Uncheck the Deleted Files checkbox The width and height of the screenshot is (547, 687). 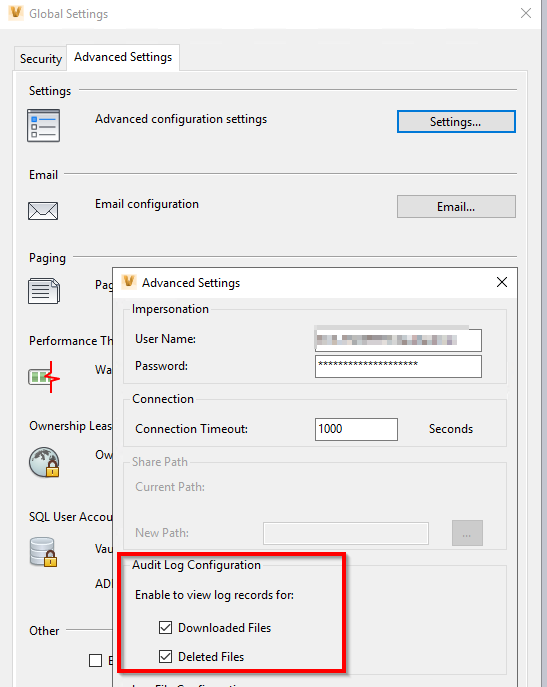pos(165,656)
